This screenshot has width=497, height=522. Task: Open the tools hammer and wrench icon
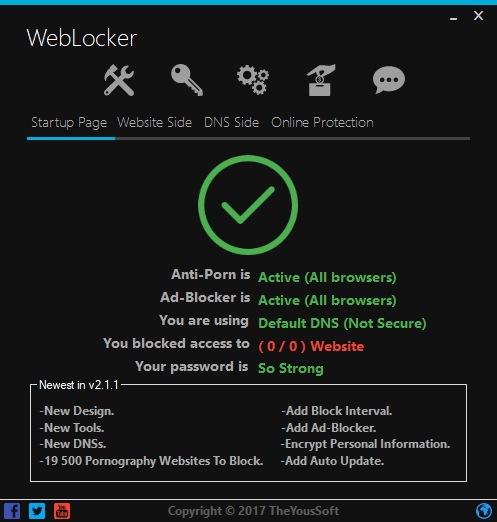(119, 80)
